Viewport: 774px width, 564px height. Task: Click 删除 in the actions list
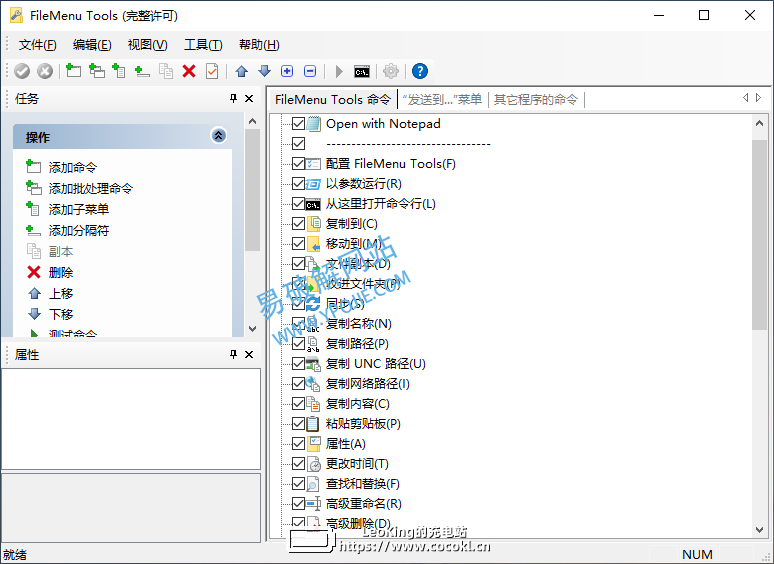coord(61,272)
